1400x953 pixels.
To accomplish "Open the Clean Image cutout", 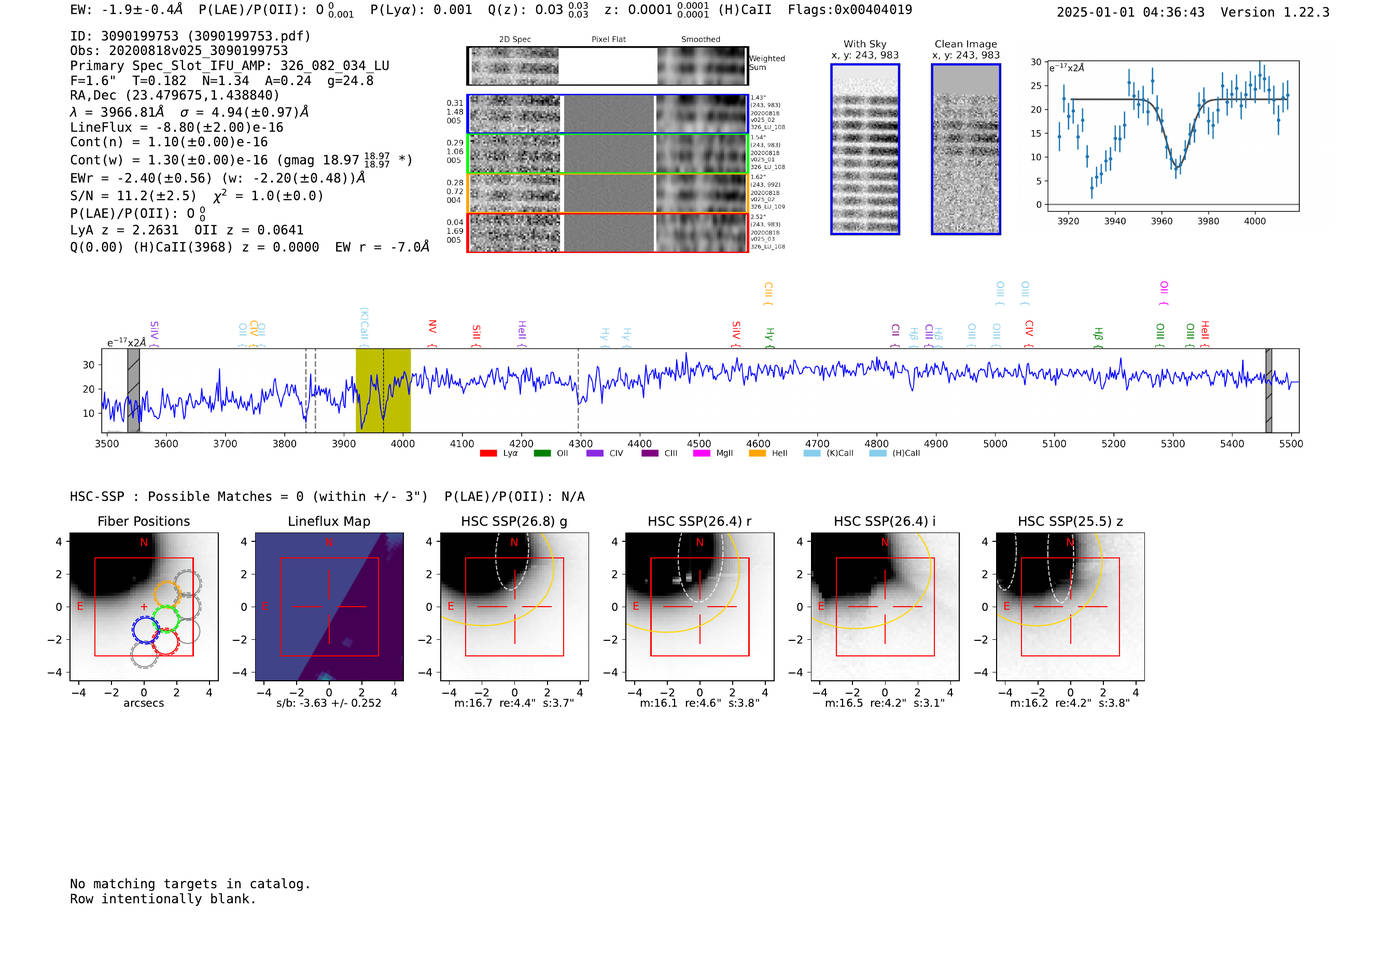I will 966,149.
